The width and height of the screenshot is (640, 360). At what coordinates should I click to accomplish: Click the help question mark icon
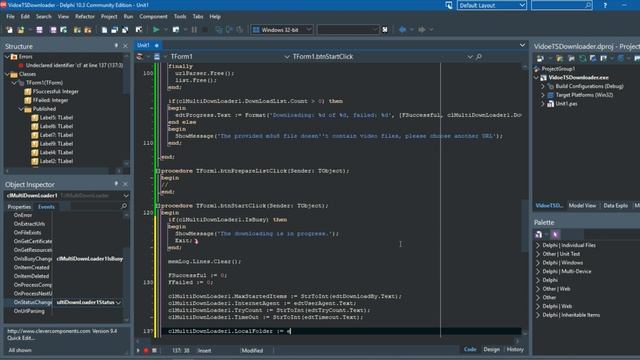tap(605, 5)
